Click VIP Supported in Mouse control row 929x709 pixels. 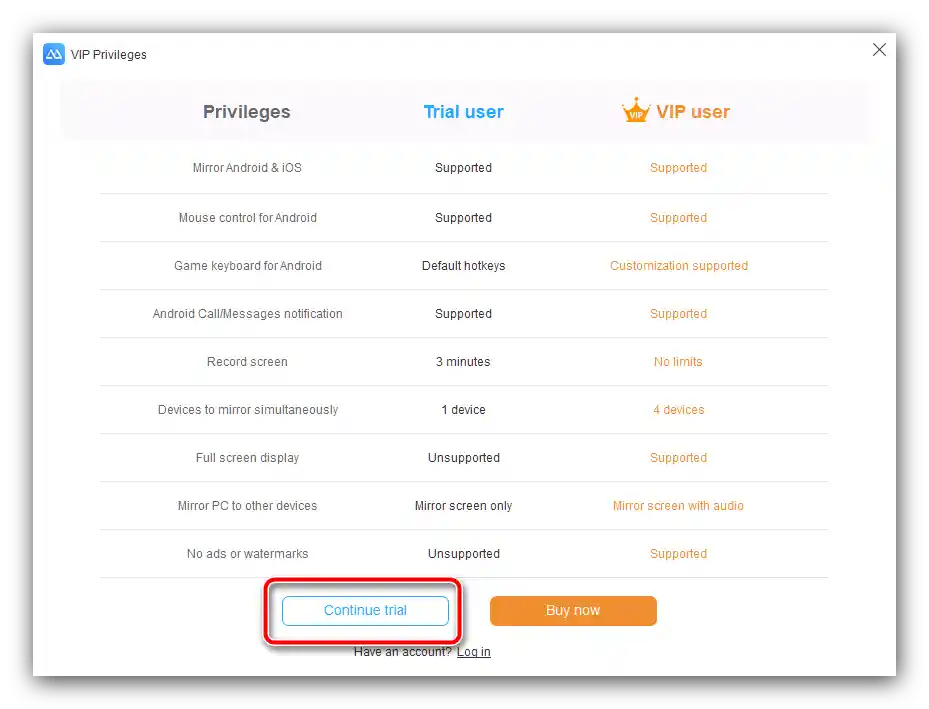678,217
